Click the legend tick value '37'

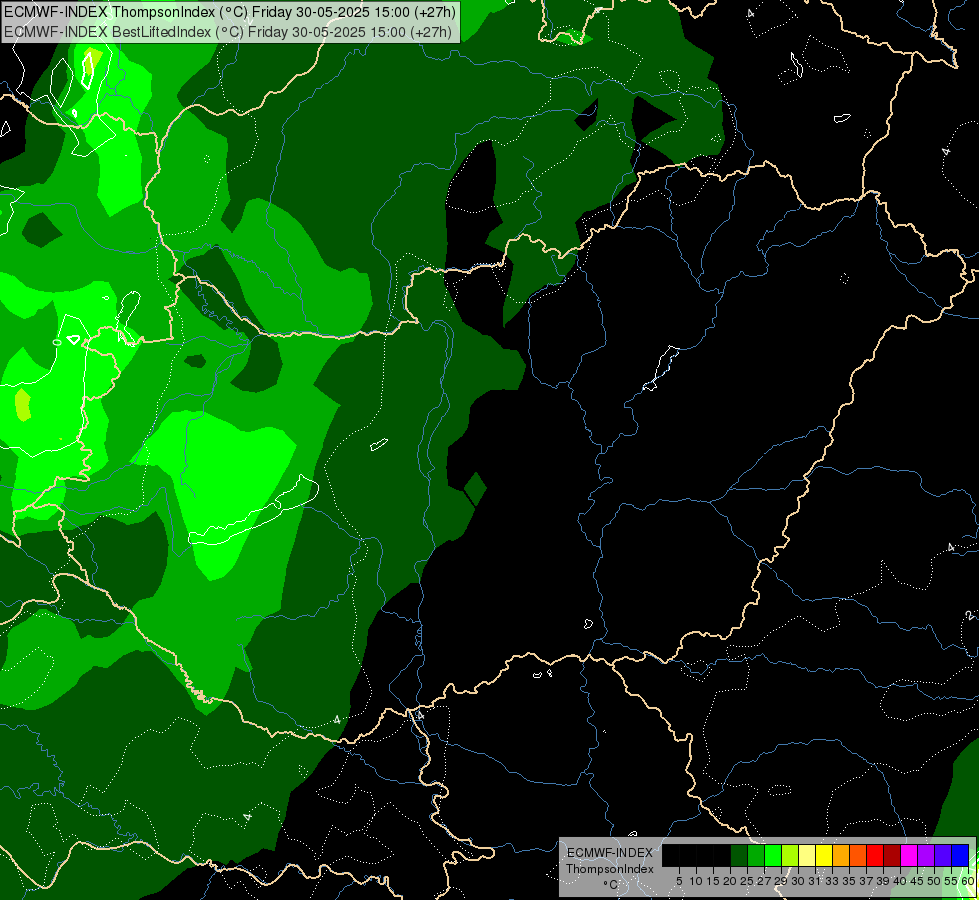(866, 881)
